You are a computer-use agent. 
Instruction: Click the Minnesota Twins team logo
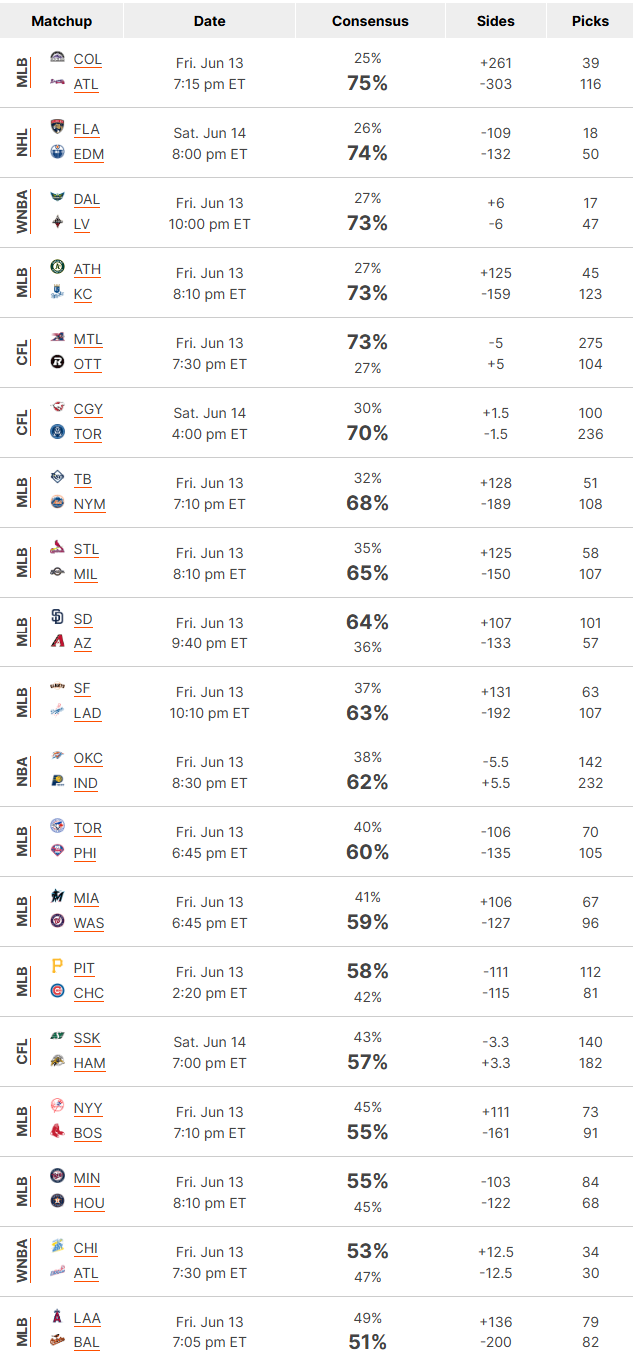(x=57, y=1177)
